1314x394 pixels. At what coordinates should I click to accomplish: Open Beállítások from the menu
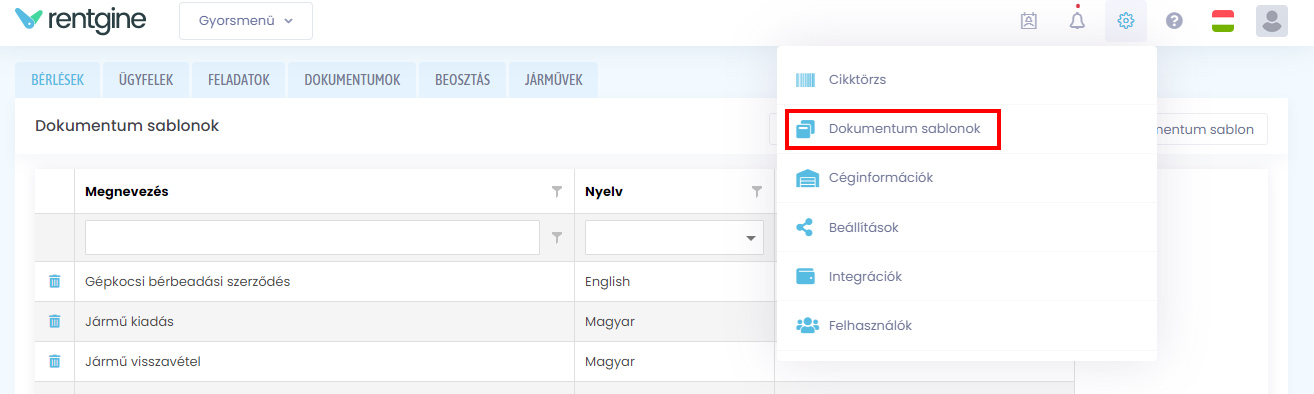pos(967,227)
